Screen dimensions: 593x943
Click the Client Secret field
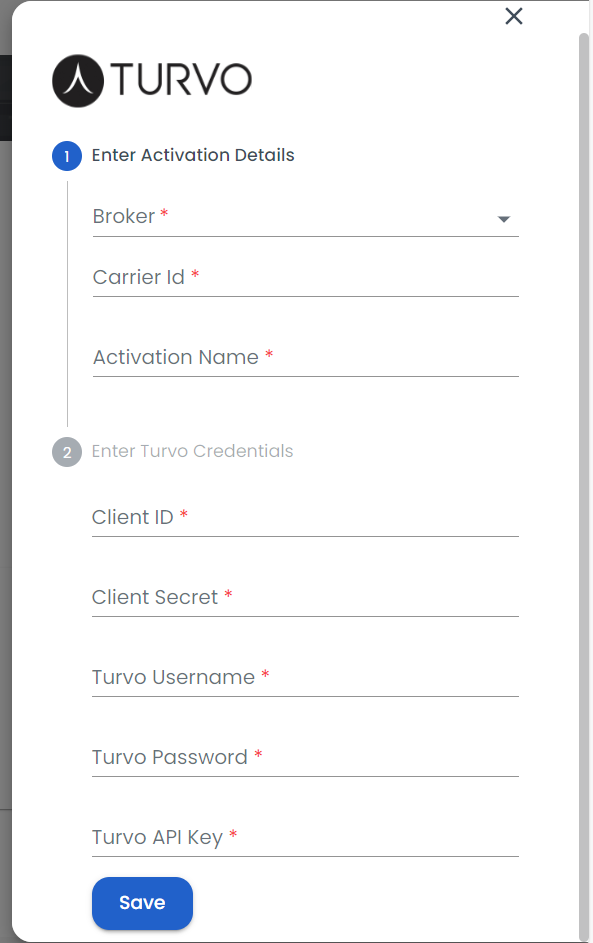pos(306,598)
